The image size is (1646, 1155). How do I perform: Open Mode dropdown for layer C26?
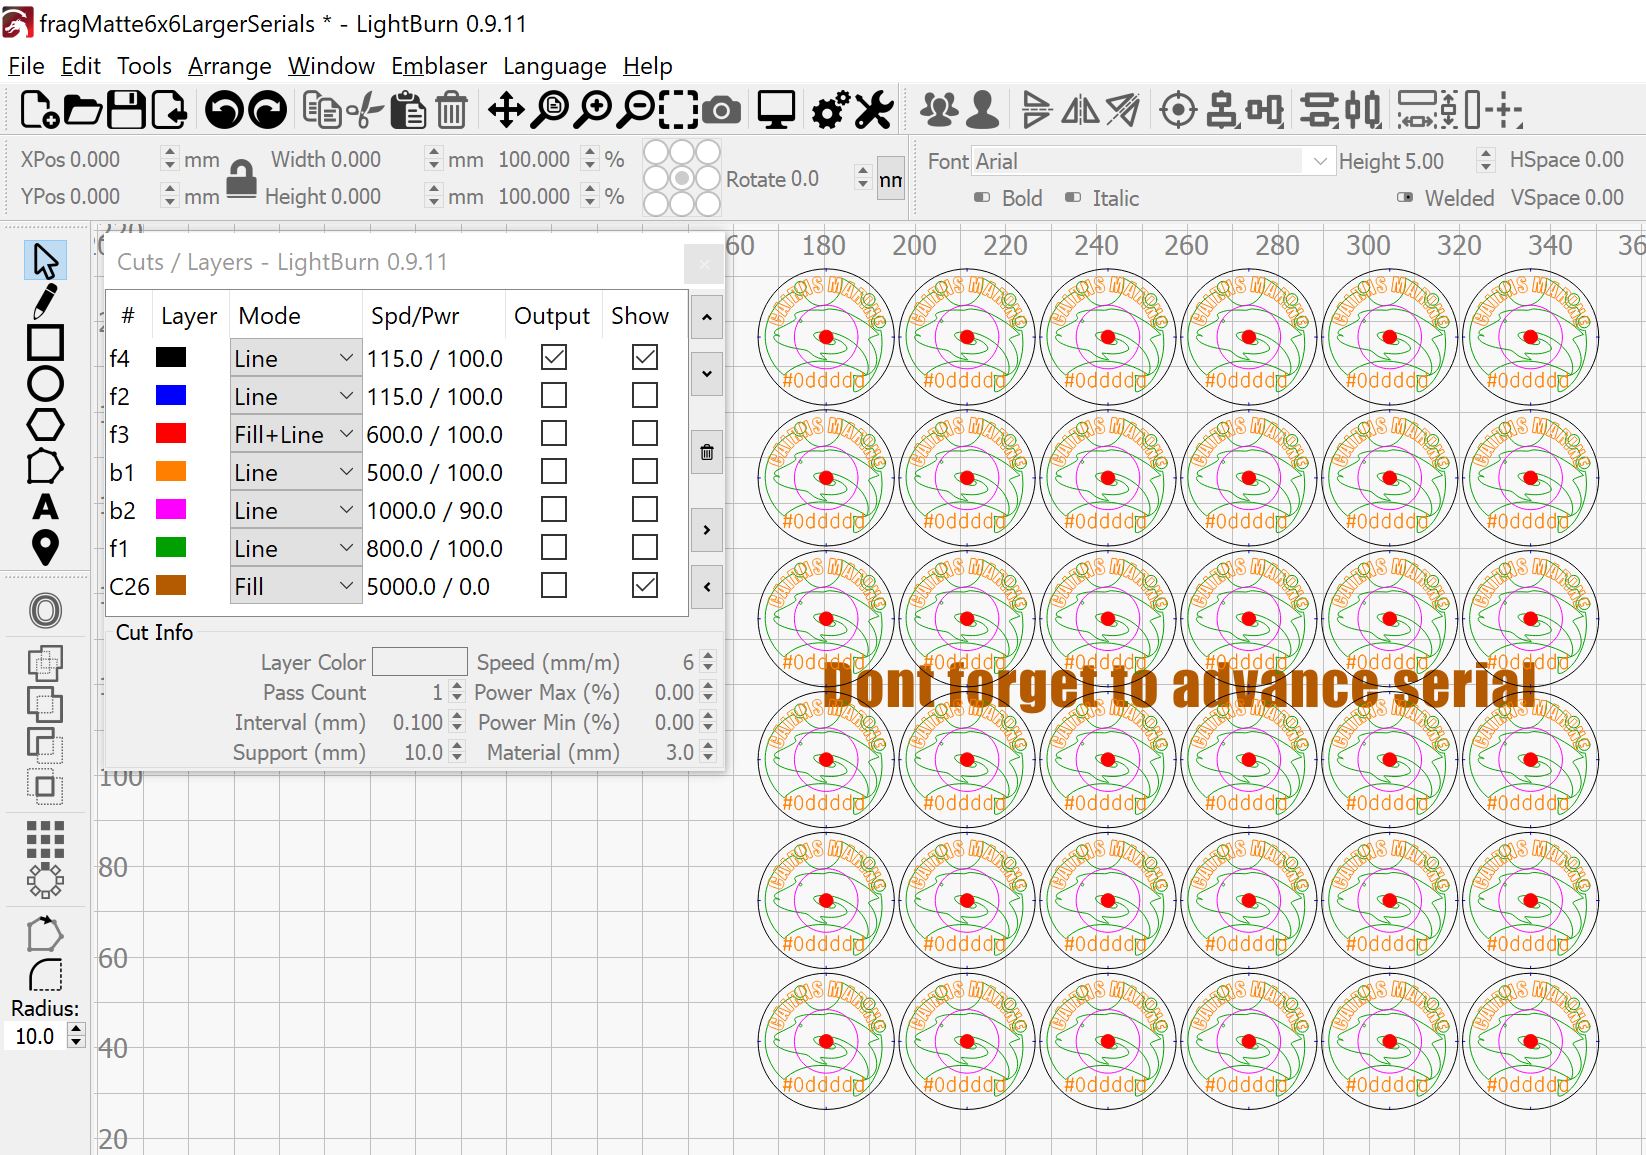tap(294, 587)
